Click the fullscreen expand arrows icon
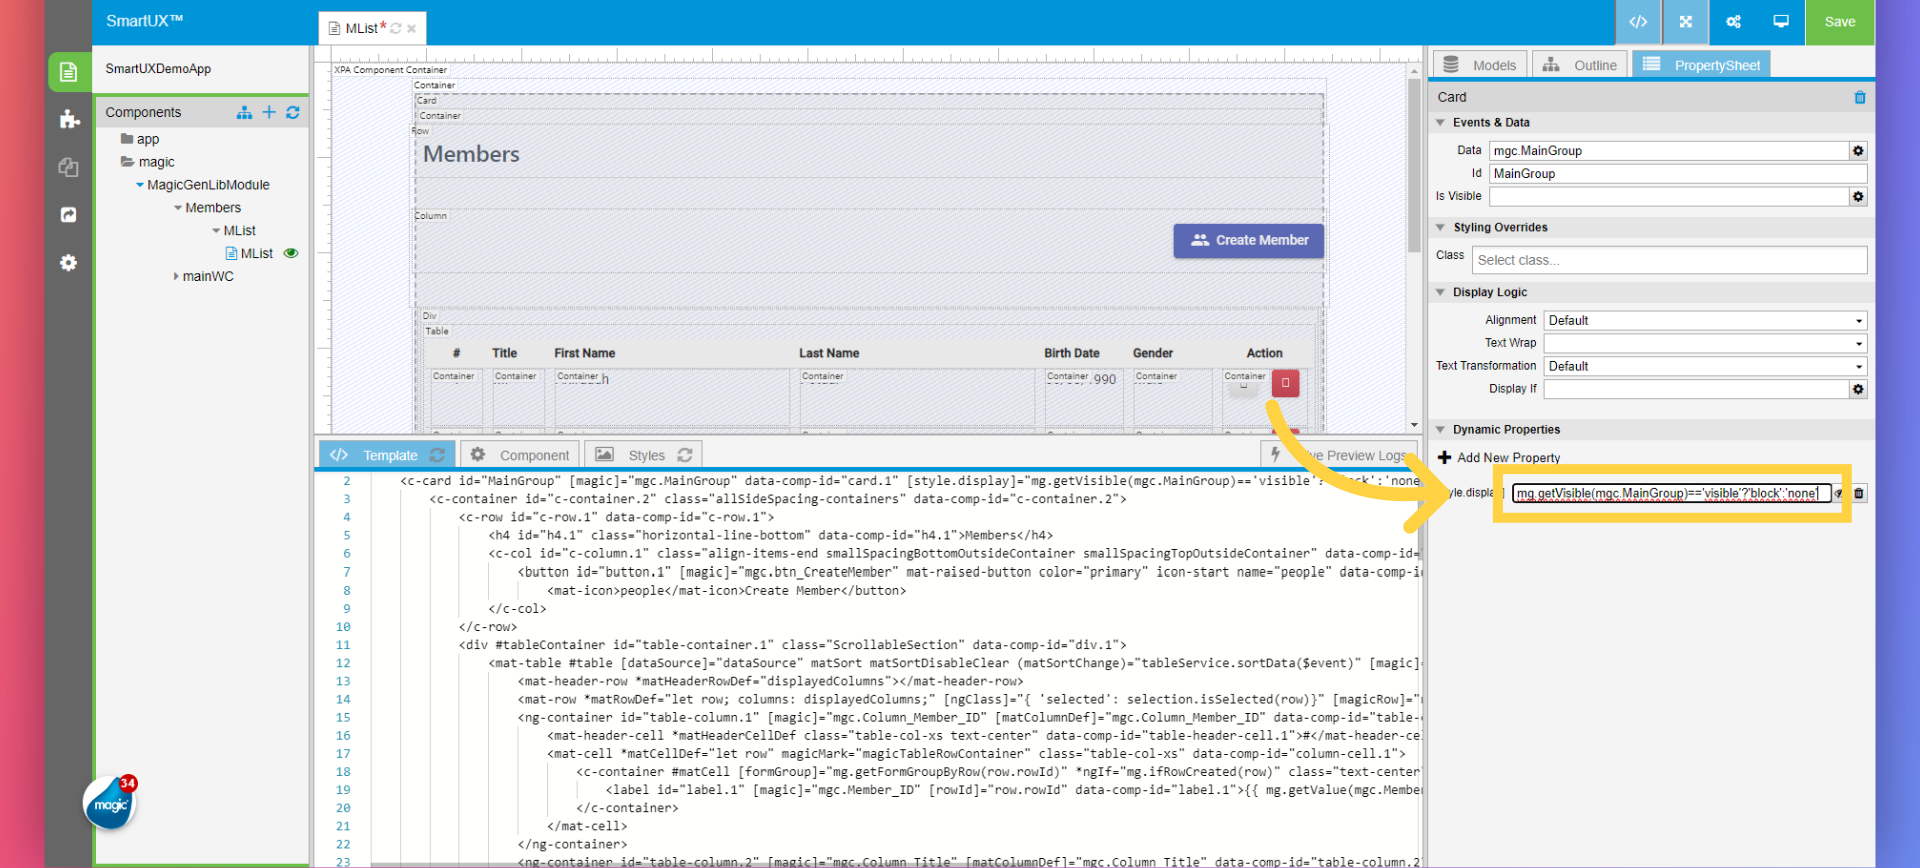1920x868 pixels. pos(1686,22)
